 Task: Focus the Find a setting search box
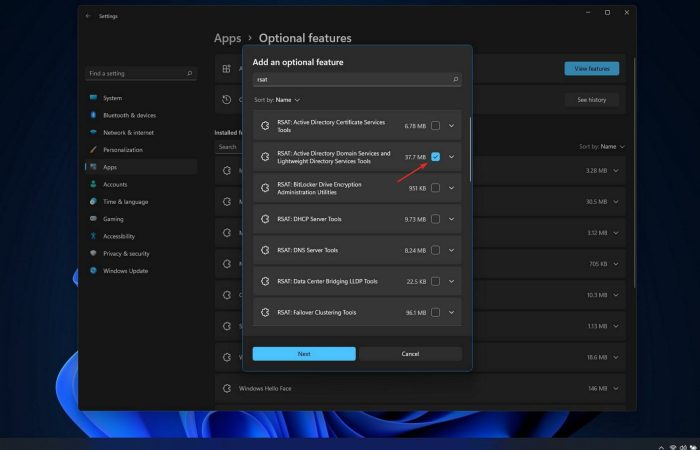(141, 73)
